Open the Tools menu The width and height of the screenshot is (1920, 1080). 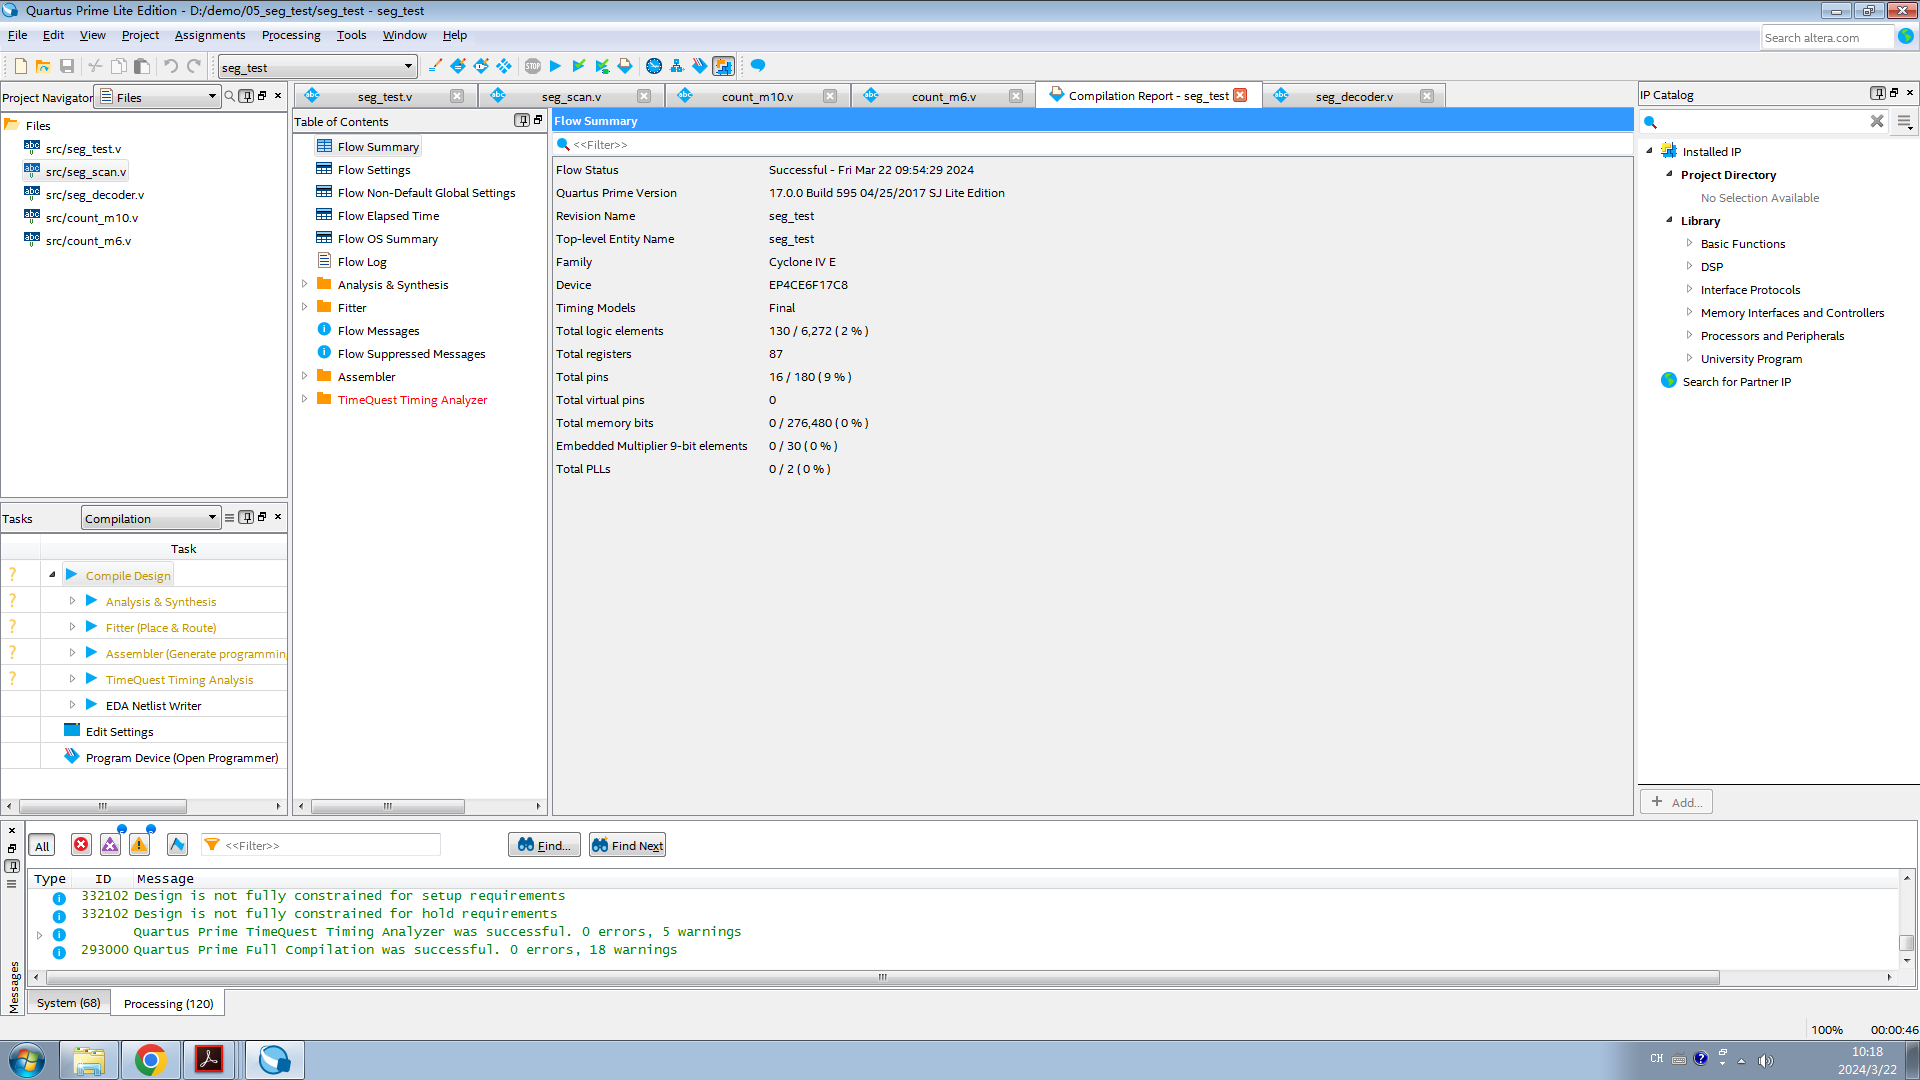coord(351,35)
